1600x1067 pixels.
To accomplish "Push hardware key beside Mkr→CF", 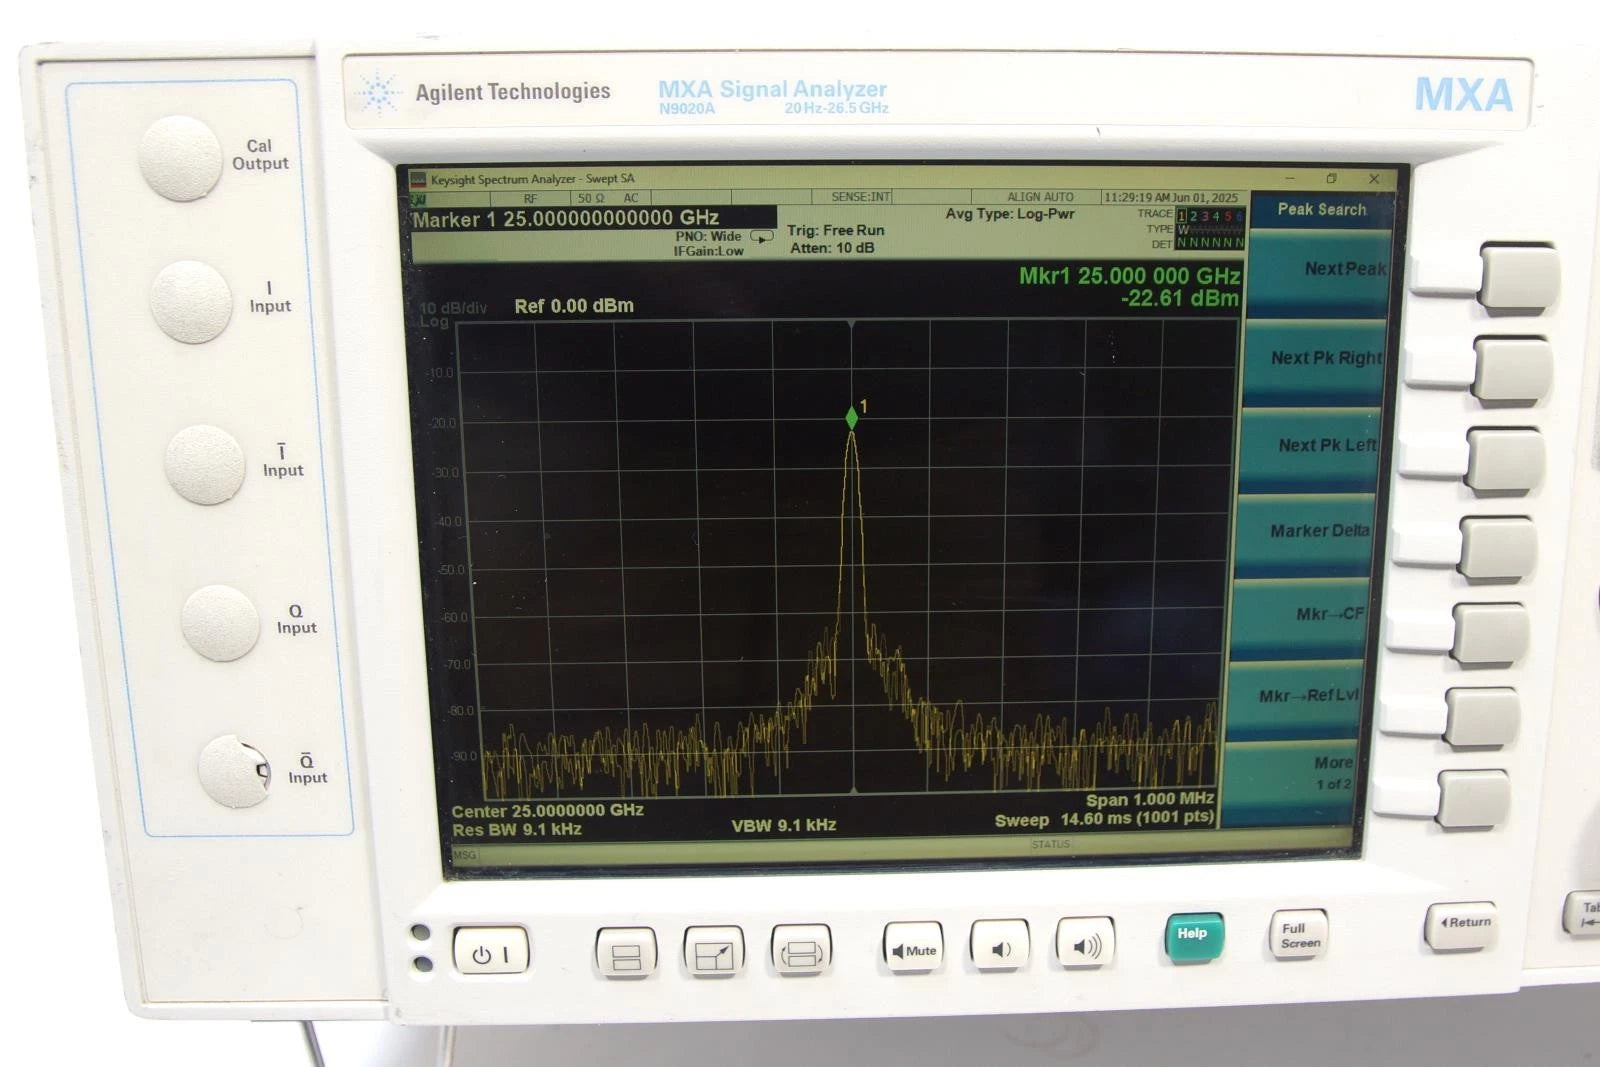I will 1490,634.
